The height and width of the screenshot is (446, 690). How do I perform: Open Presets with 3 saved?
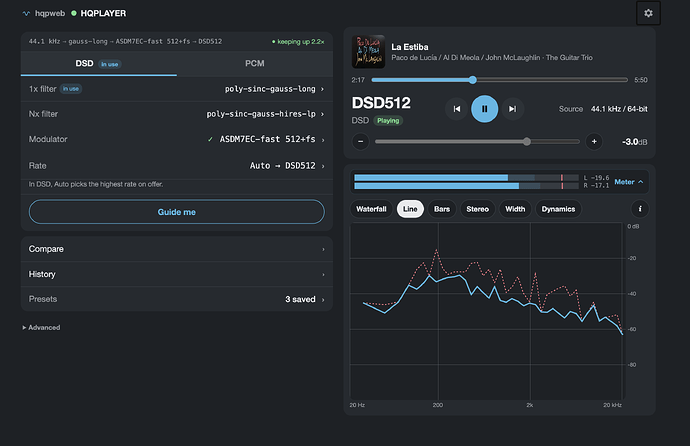pos(176,299)
